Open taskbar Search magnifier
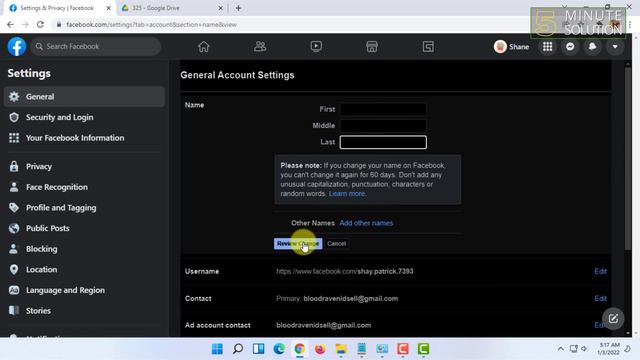Viewport: 640px width, 360px height. pos(238,349)
